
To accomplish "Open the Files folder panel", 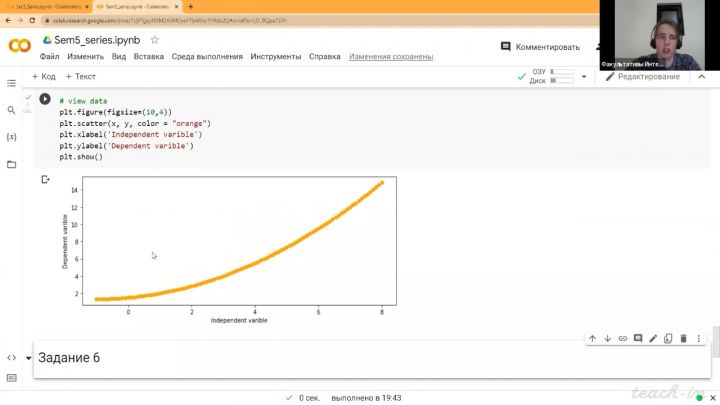I will (x=11, y=162).
